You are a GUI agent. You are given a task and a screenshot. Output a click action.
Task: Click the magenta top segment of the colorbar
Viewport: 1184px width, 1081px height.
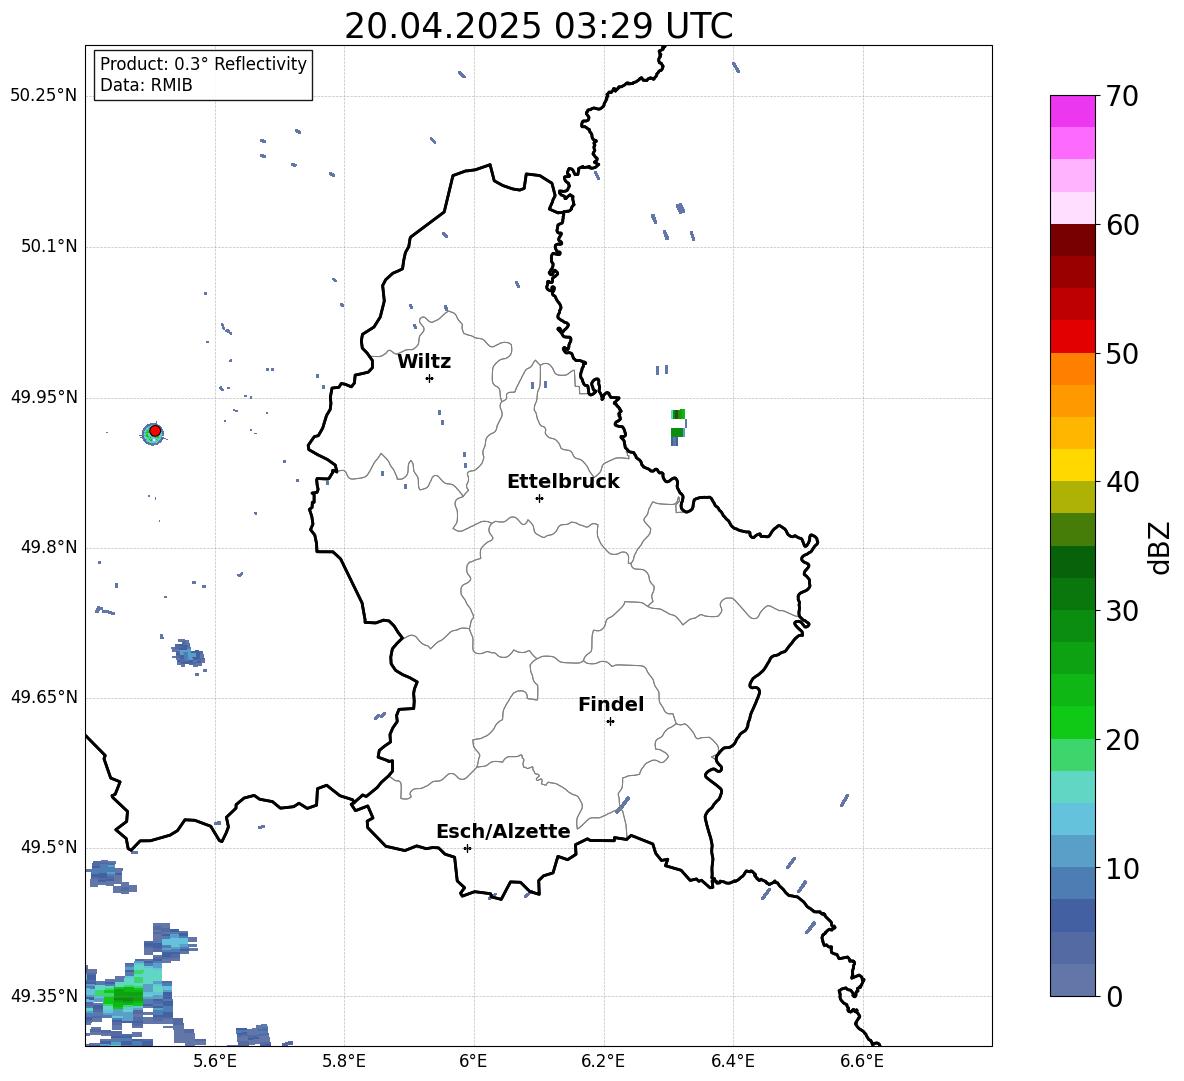(x=1072, y=111)
